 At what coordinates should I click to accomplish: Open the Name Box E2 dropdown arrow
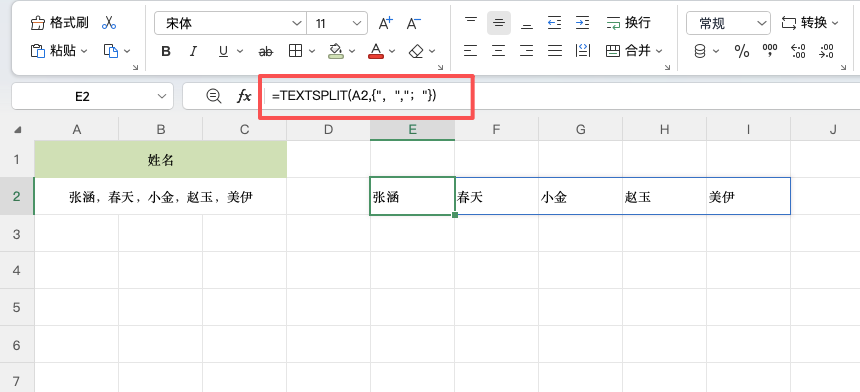pos(162,96)
